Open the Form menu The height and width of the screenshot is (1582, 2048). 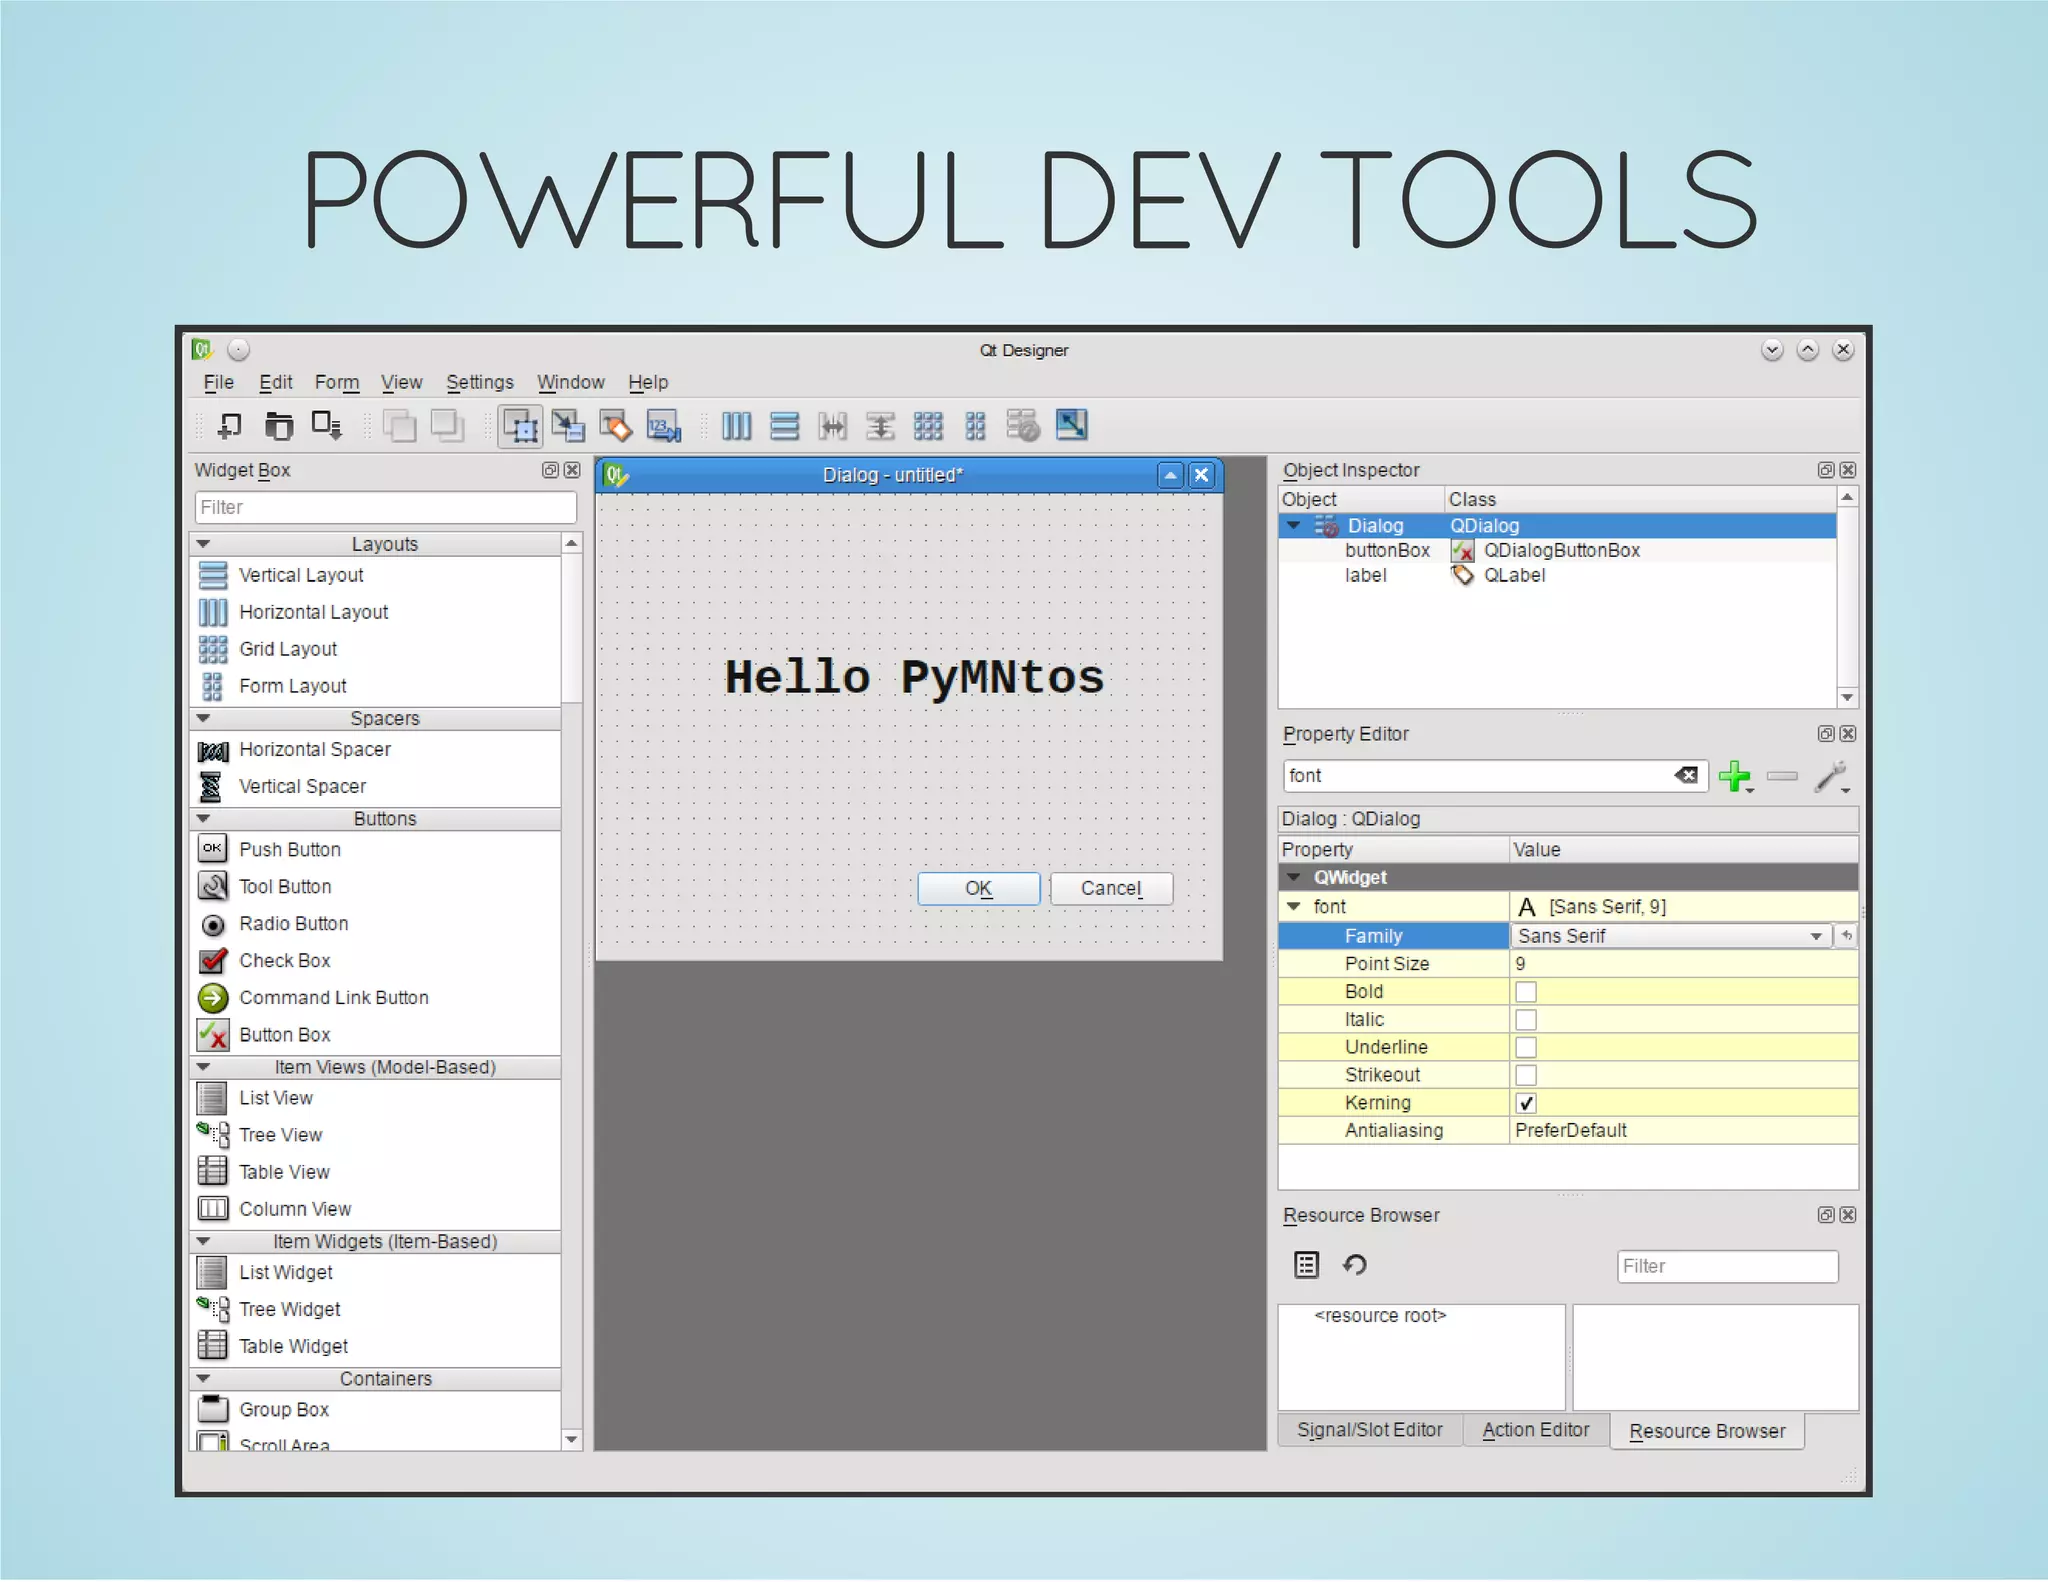coord(337,382)
